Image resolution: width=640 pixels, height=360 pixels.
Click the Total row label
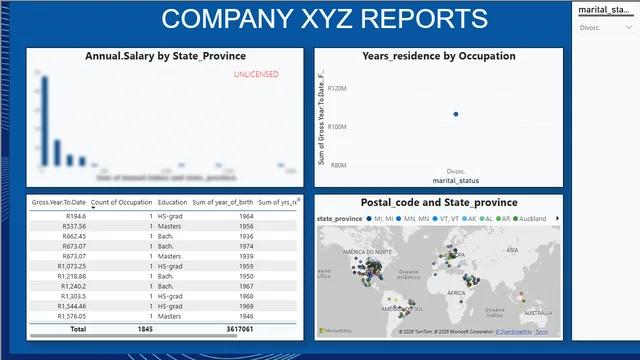(x=78, y=329)
